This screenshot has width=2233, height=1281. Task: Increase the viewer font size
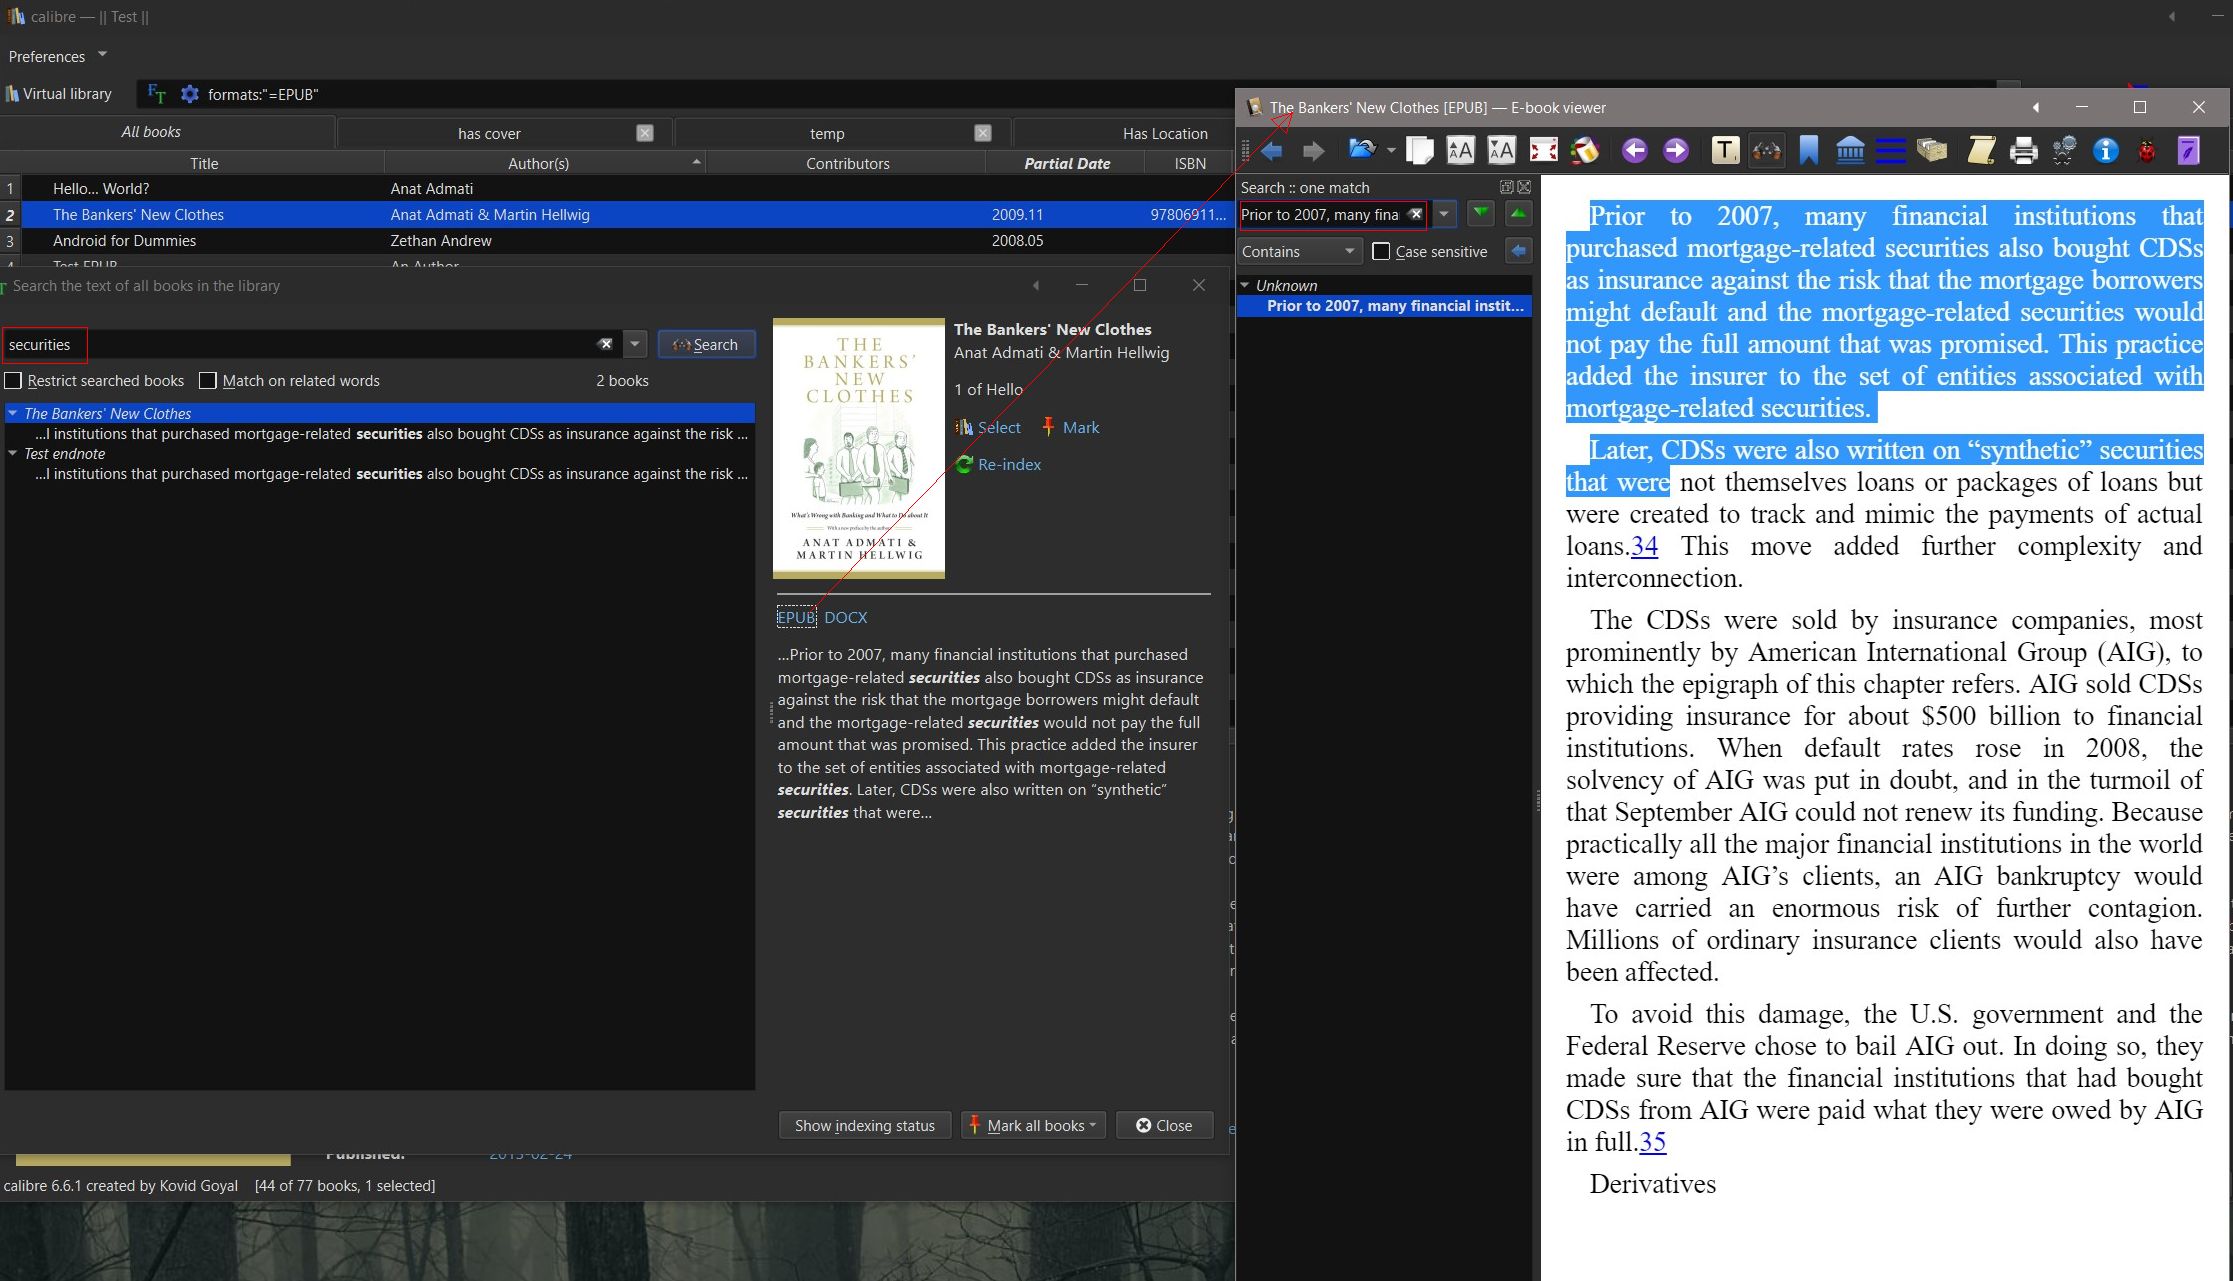1460,151
